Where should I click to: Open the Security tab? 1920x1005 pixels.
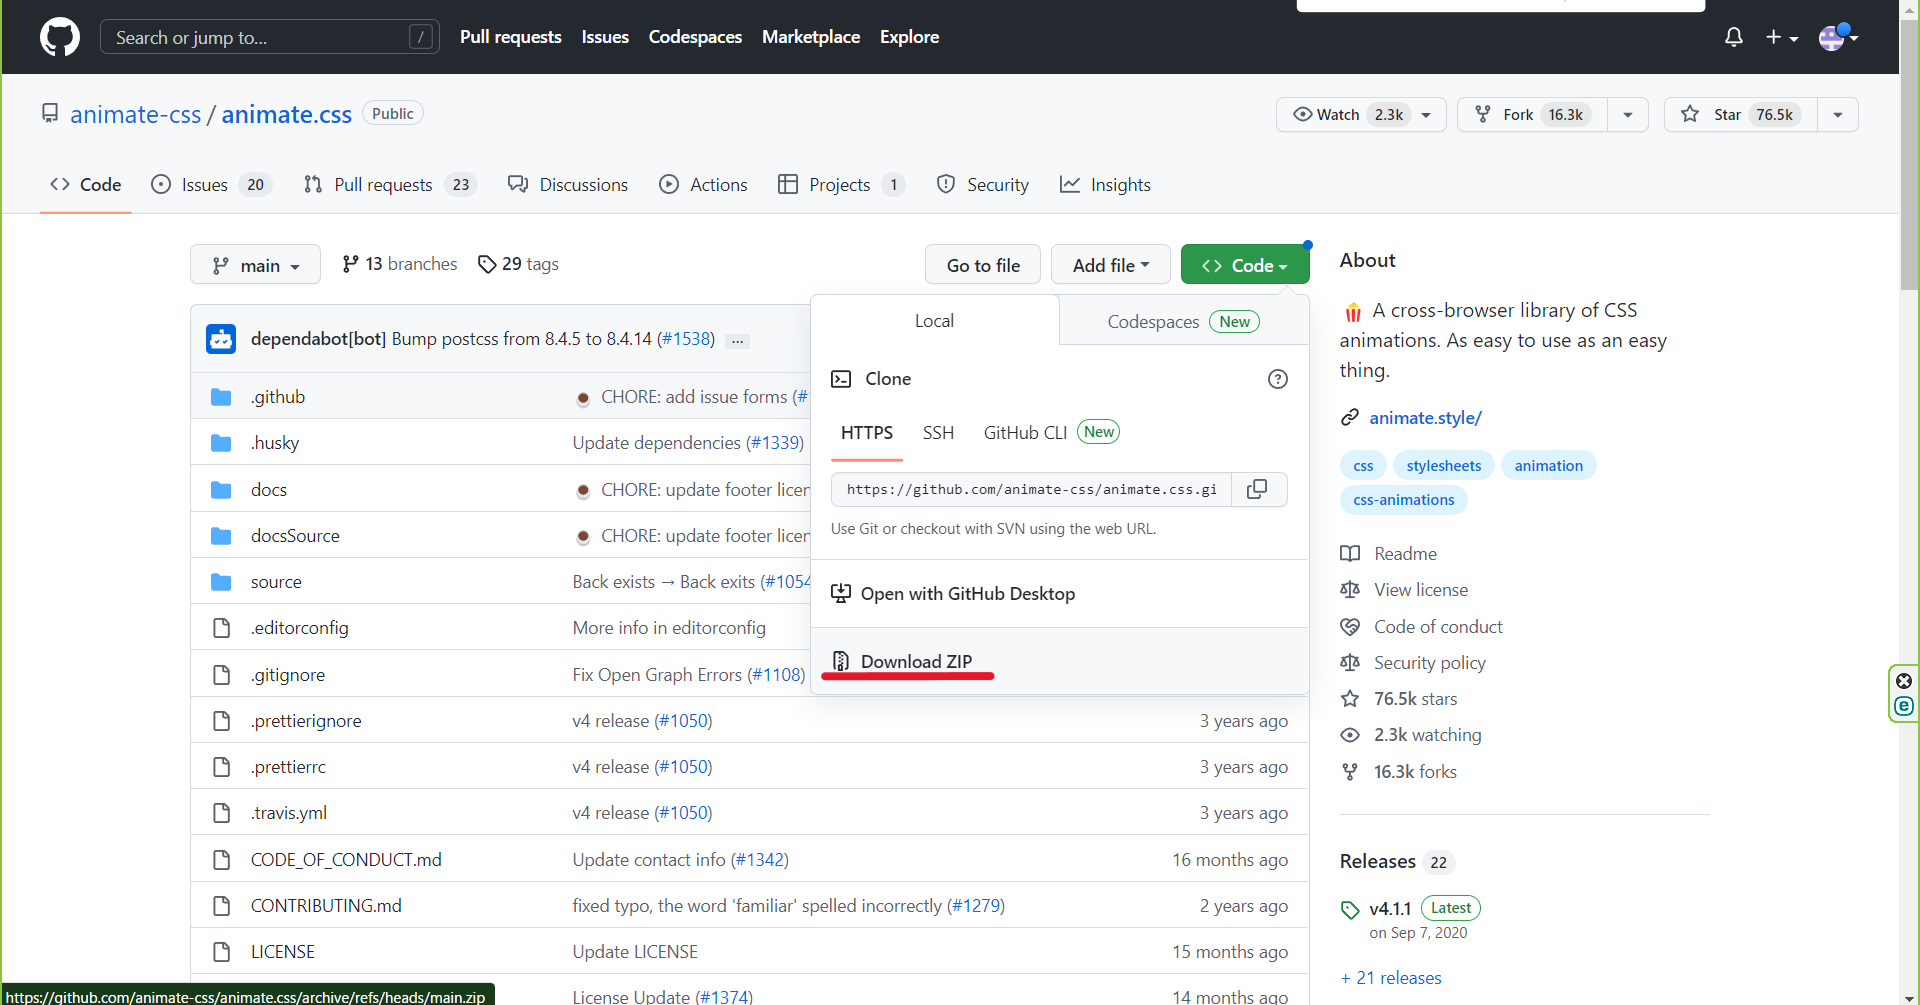983,185
